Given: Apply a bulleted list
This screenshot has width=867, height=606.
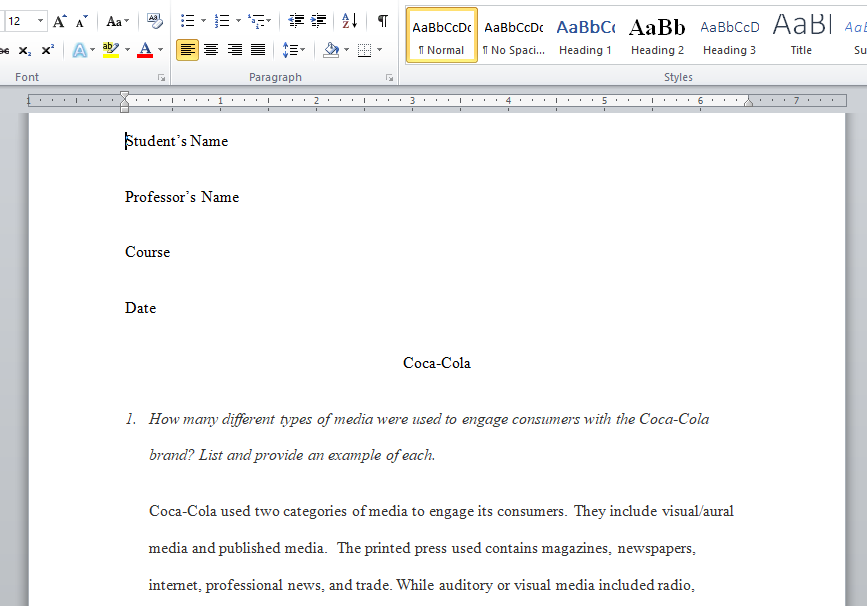Looking at the screenshot, I should coord(187,22).
